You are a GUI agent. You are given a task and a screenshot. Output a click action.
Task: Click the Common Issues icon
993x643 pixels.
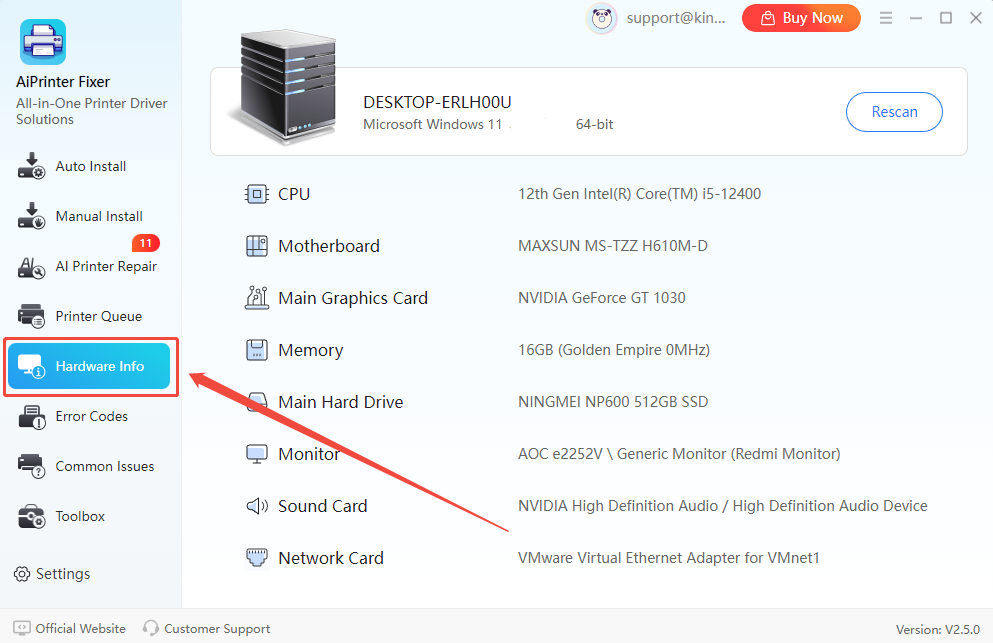(x=32, y=466)
